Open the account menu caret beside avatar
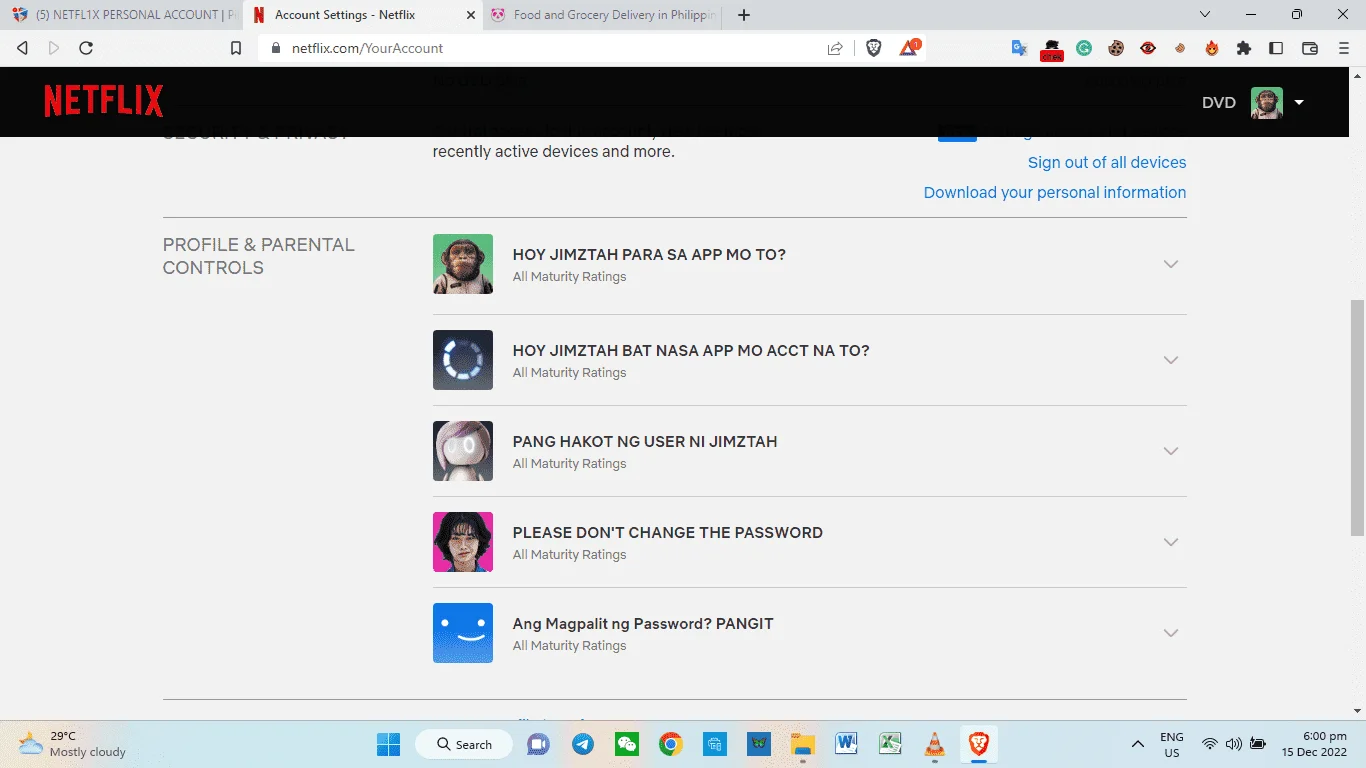The width and height of the screenshot is (1366, 768). 1299,103
